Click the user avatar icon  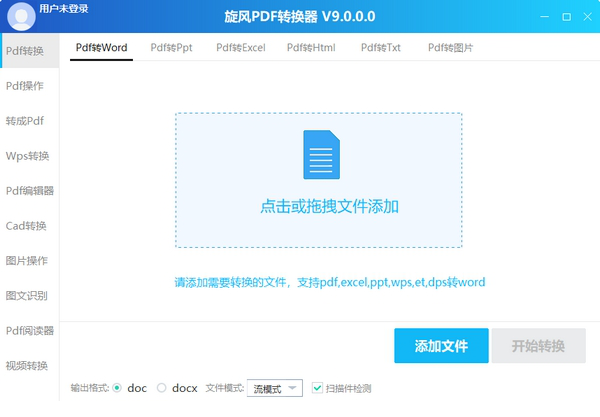(21, 16)
